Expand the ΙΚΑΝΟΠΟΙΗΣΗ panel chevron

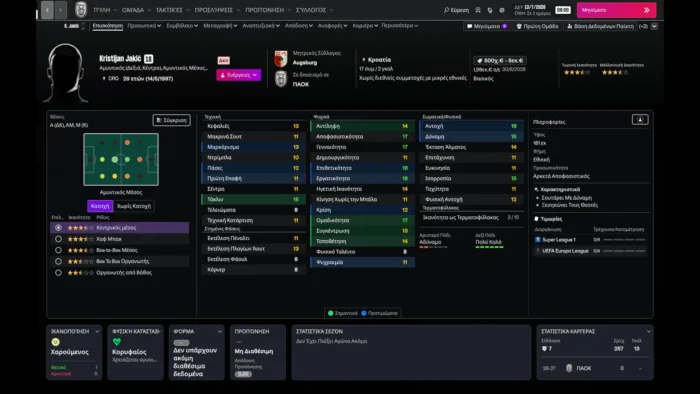click(x=97, y=332)
